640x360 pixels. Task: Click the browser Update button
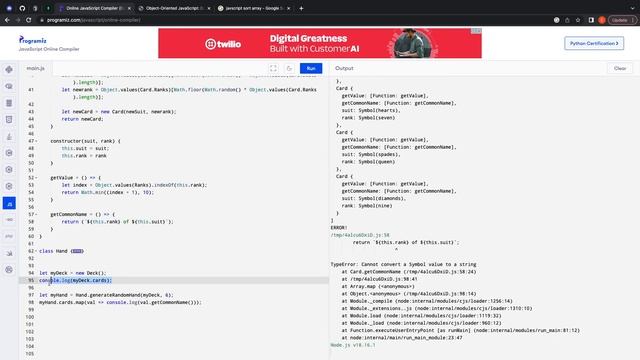(622, 20)
